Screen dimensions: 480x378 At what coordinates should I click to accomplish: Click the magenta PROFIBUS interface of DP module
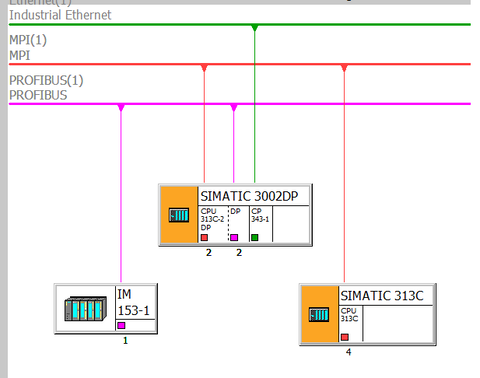click(234, 237)
